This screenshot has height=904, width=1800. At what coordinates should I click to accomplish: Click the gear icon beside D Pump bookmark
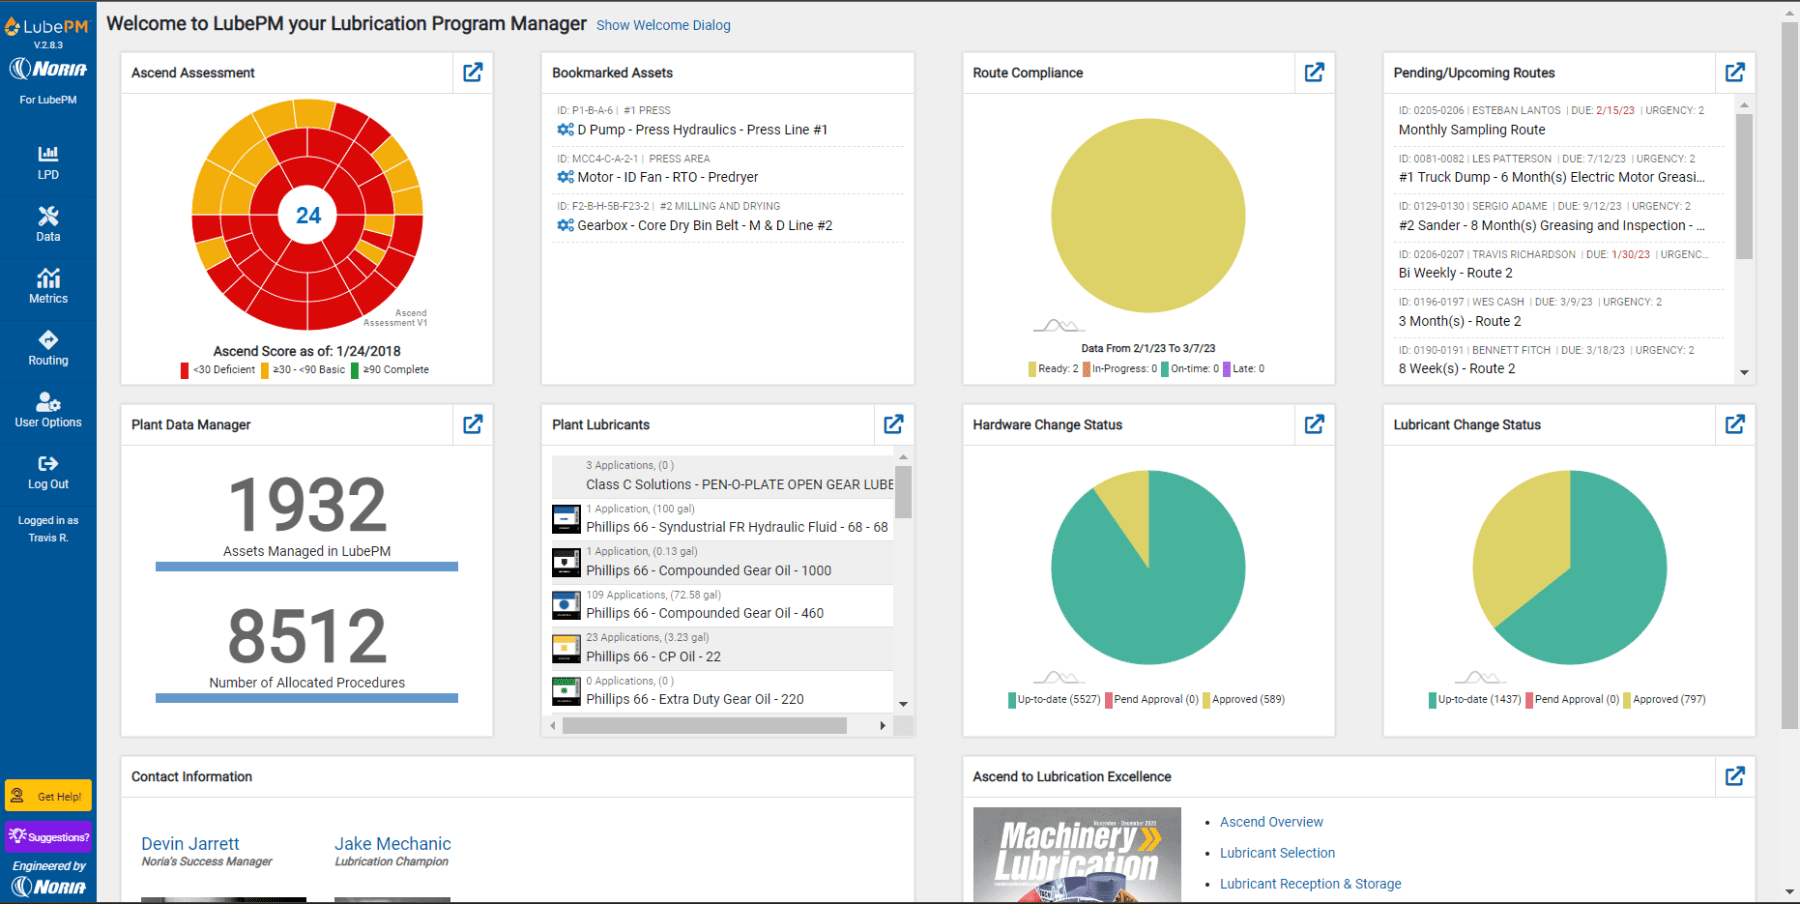click(565, 130)
